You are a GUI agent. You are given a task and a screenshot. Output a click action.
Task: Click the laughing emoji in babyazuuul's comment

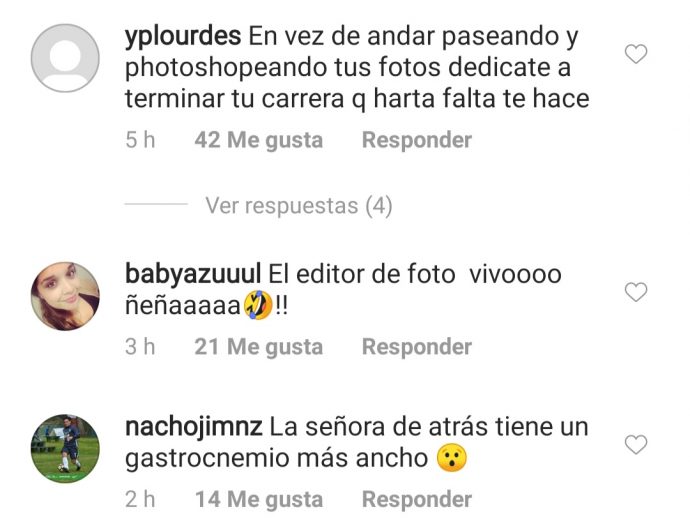tap(258, 305)
